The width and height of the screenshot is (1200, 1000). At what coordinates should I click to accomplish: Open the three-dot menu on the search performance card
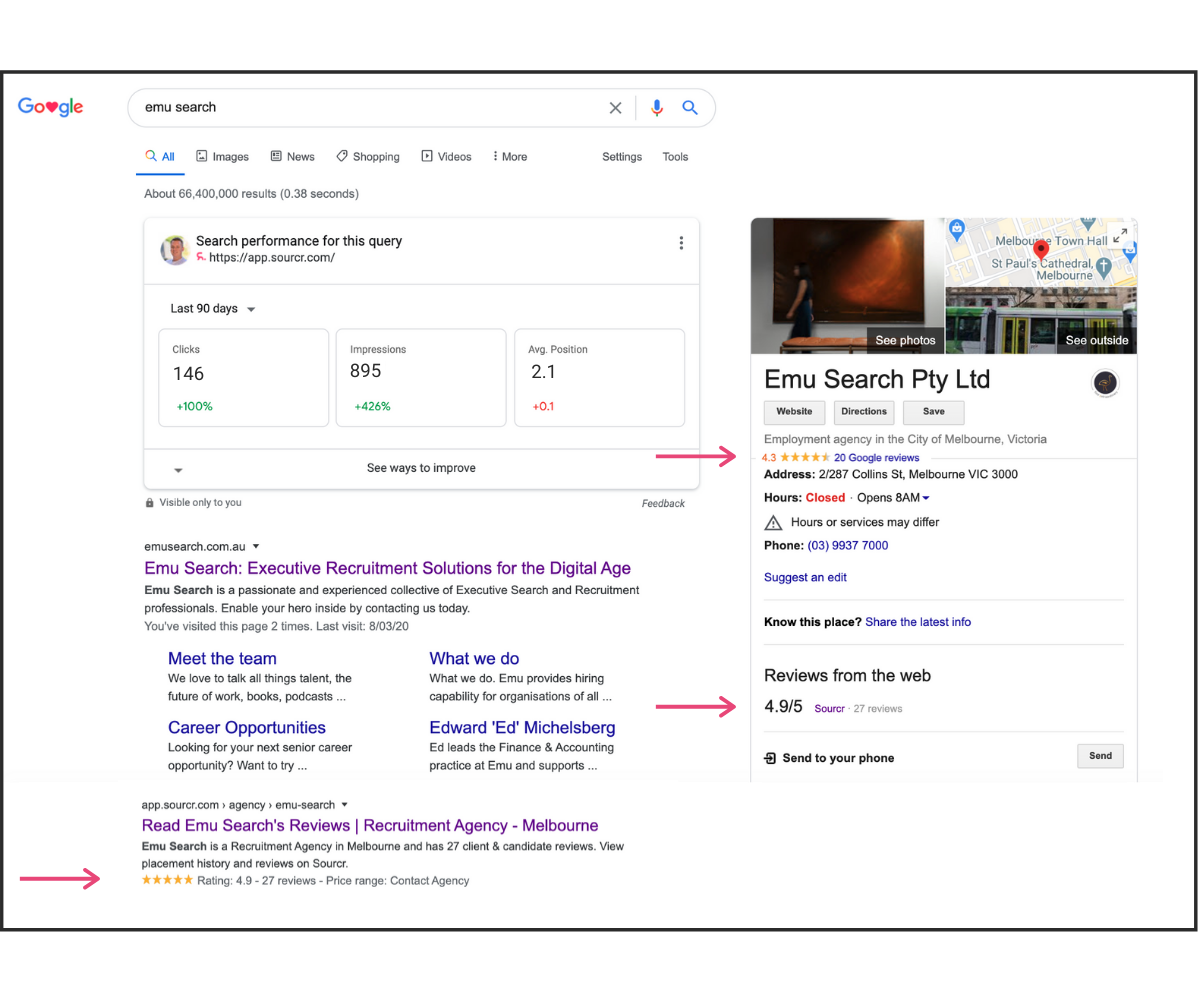[x=681, y=243]
